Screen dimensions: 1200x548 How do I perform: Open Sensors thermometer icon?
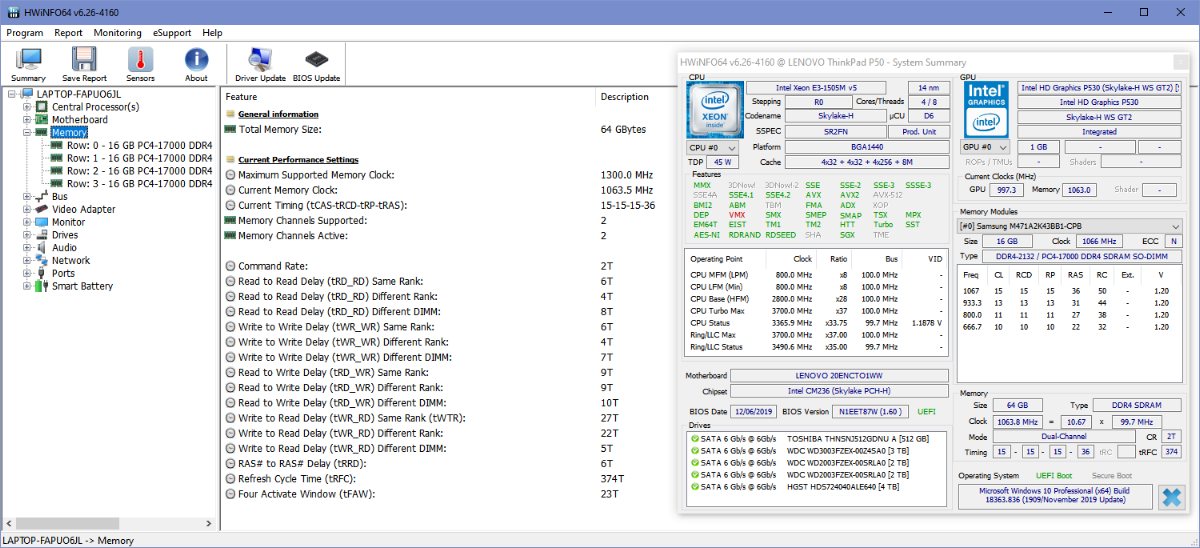(140, 64)
